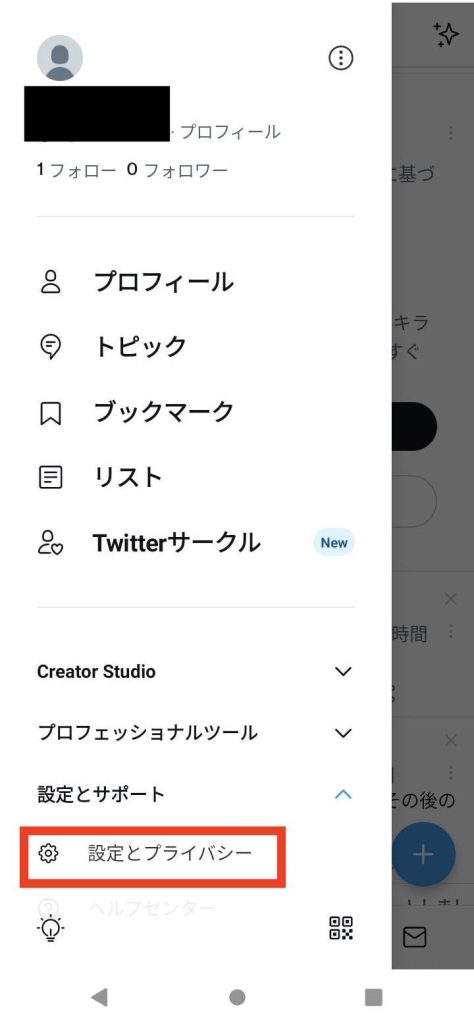The height and width of the screenshot is (1024, 474).
Task: View the followers count link
Action: (178, 171)
